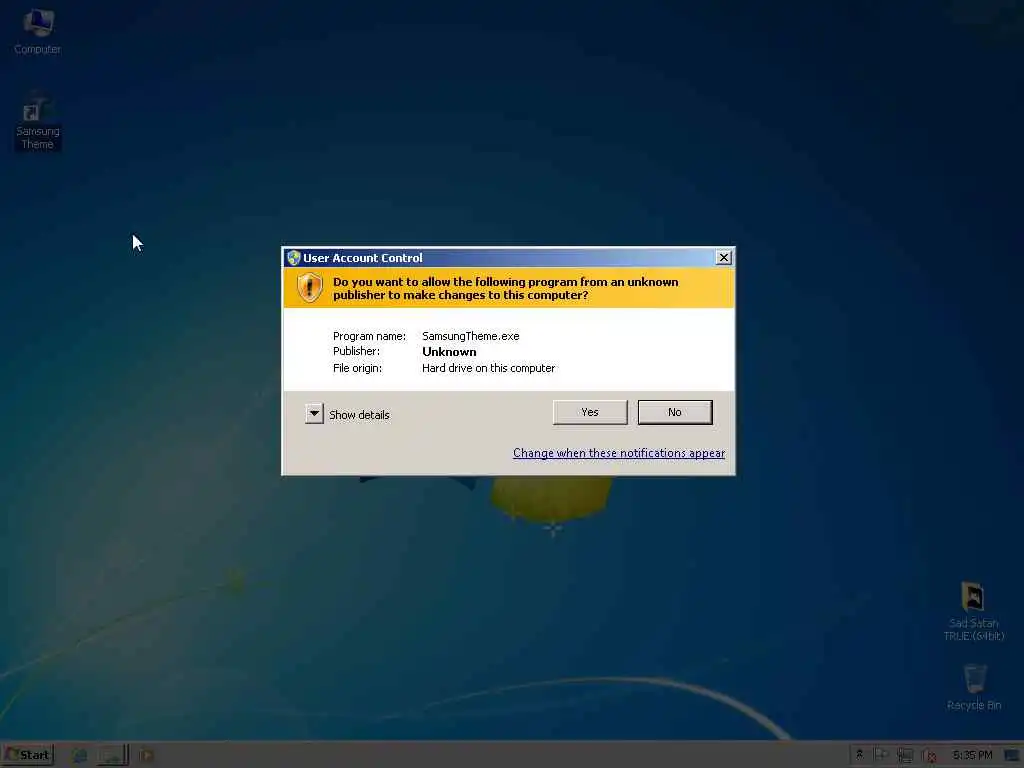
Task: Click the UAC shield icon in the title bar
Action: click(x=293, y=258)
